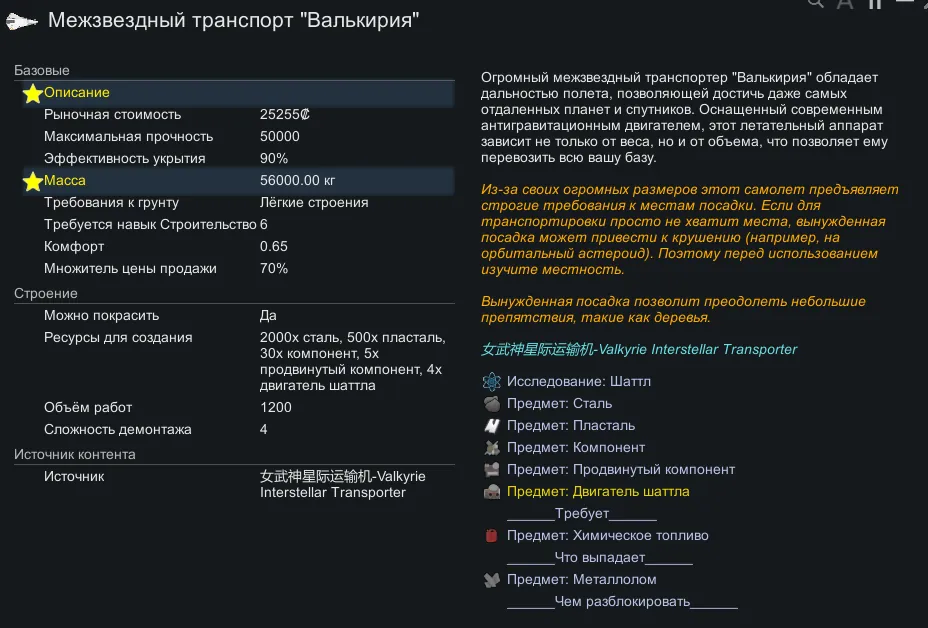928x628 pixels.
Task: Click the atom research icon for Шаттл
Action: (491, 382)
